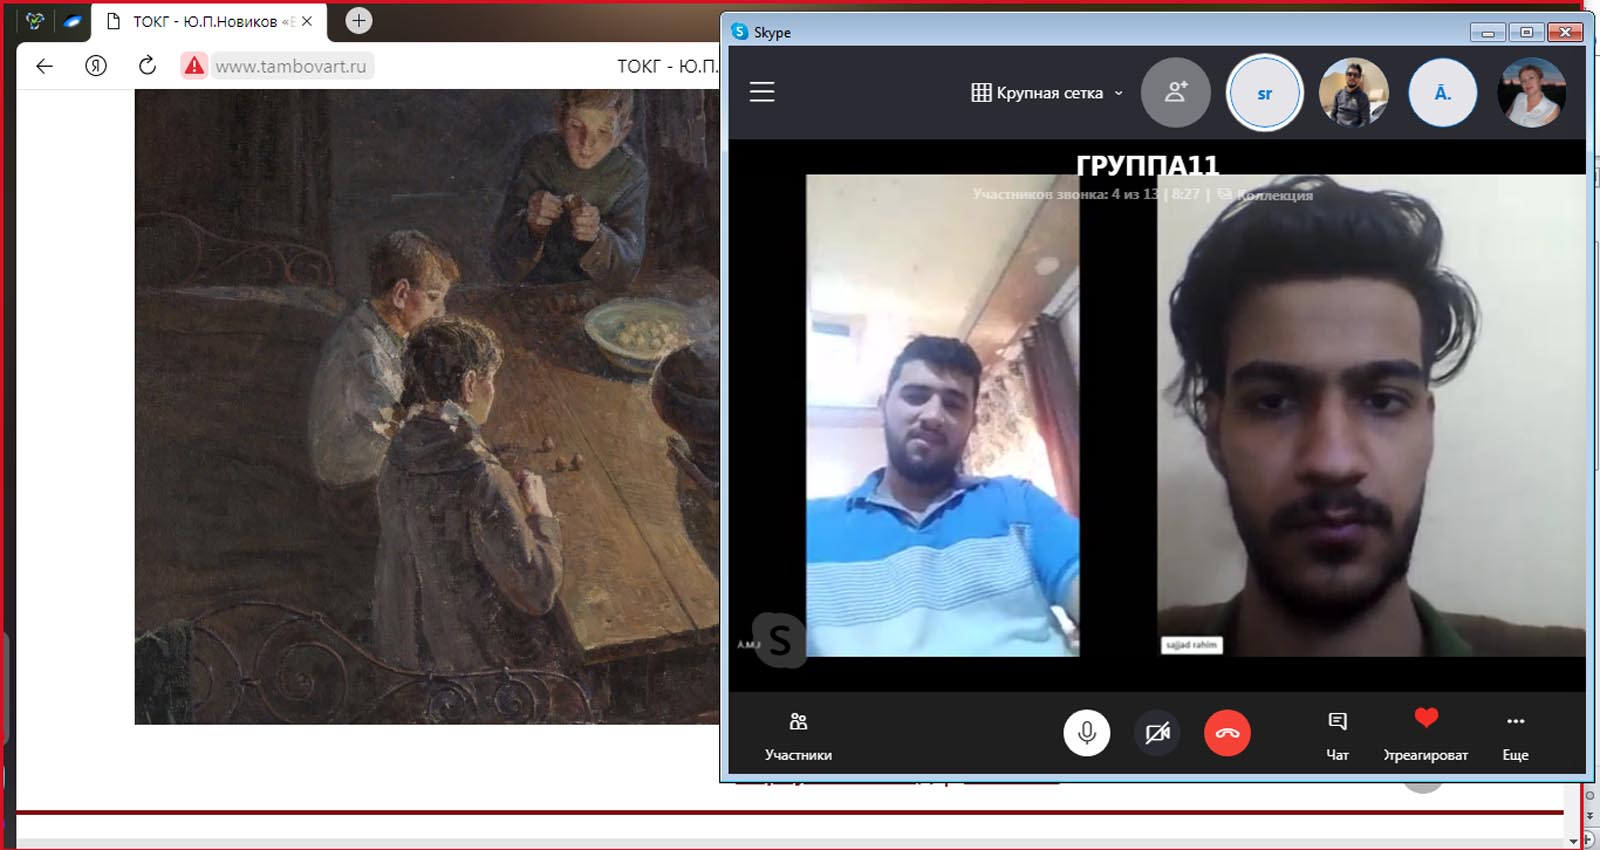This screenshot has height=850, width=1600.
Task: Click the Skype logo in title bar
Action: point(740,31)
